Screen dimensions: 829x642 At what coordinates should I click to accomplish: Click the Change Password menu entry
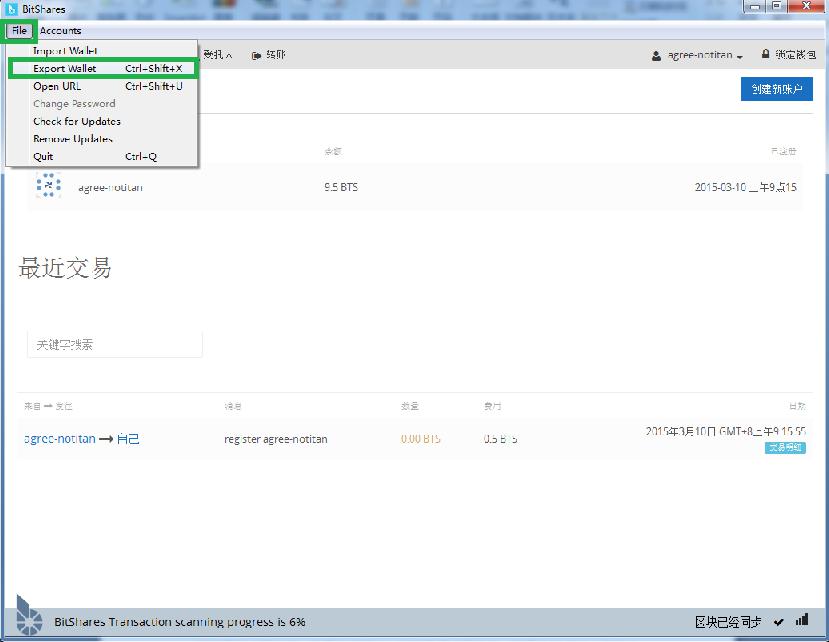pyautogui.click(x=103, y=104)
